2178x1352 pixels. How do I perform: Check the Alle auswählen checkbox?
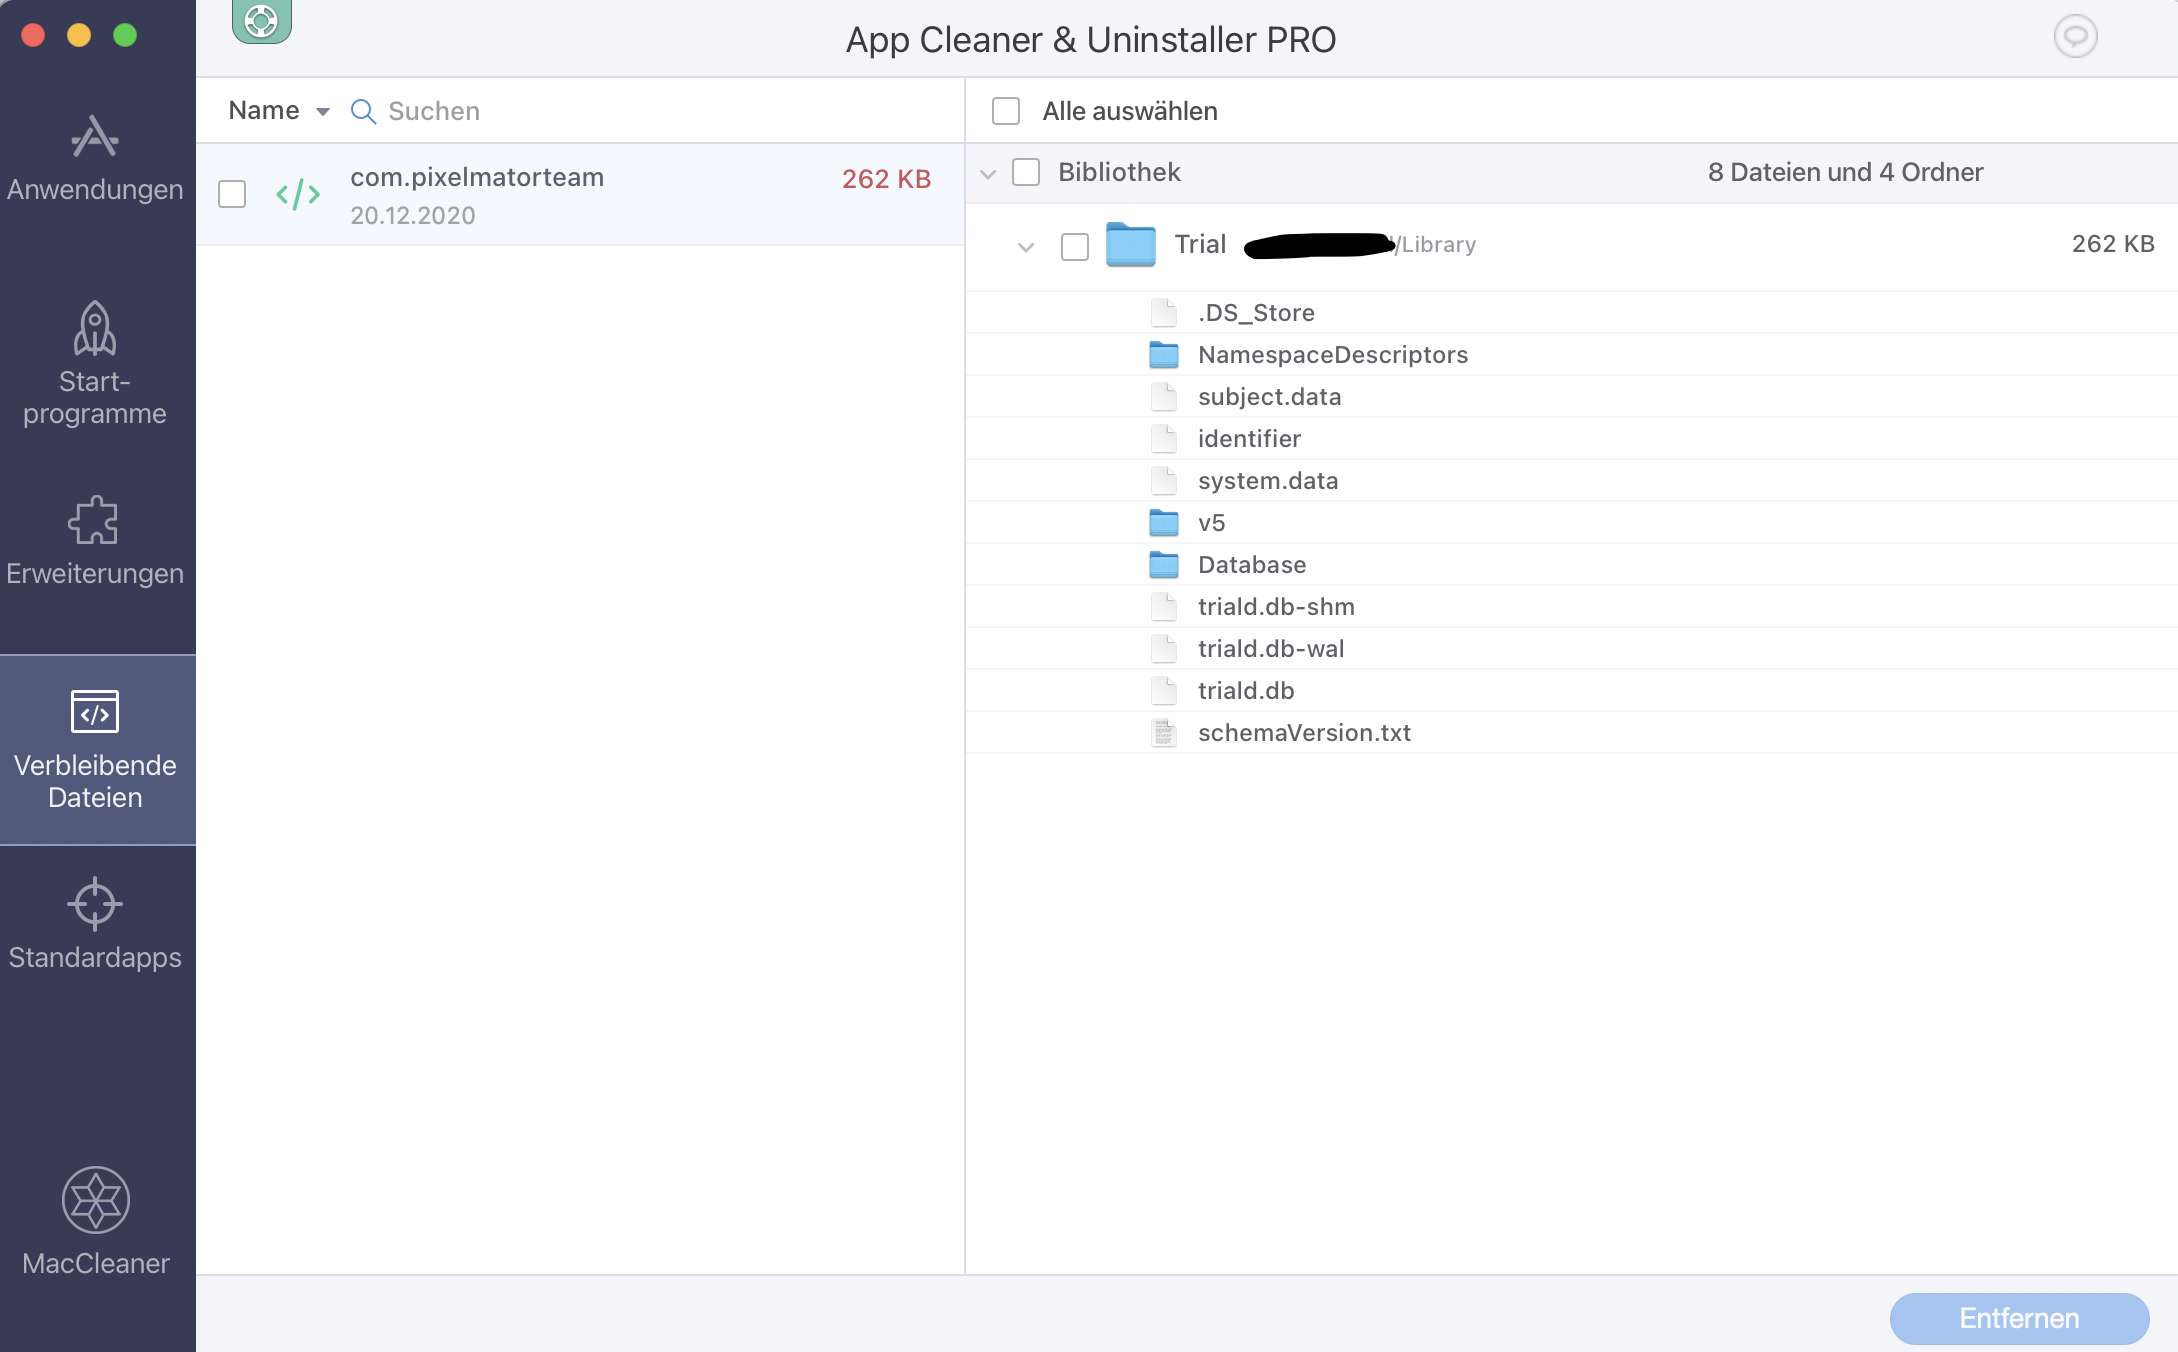[1006, 111]
